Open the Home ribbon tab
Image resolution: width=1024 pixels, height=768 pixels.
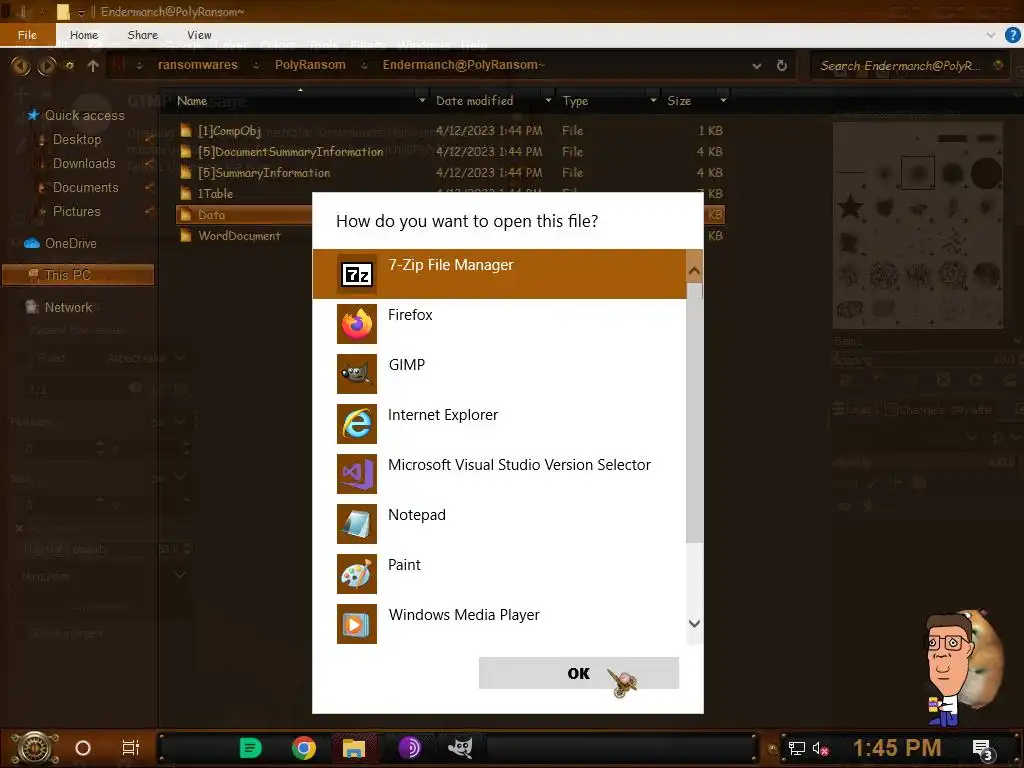coord(84,35)
